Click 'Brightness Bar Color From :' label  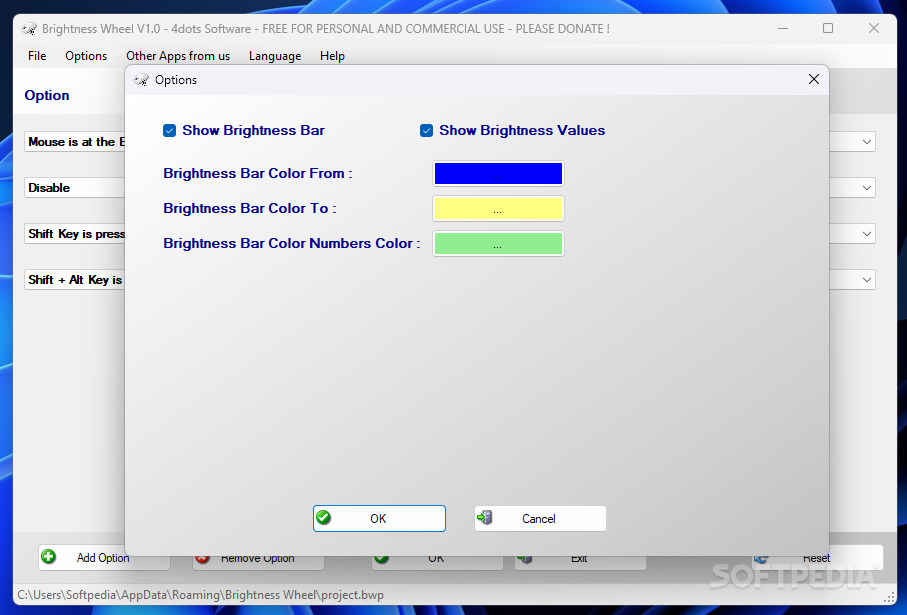(x=257, y=174)
